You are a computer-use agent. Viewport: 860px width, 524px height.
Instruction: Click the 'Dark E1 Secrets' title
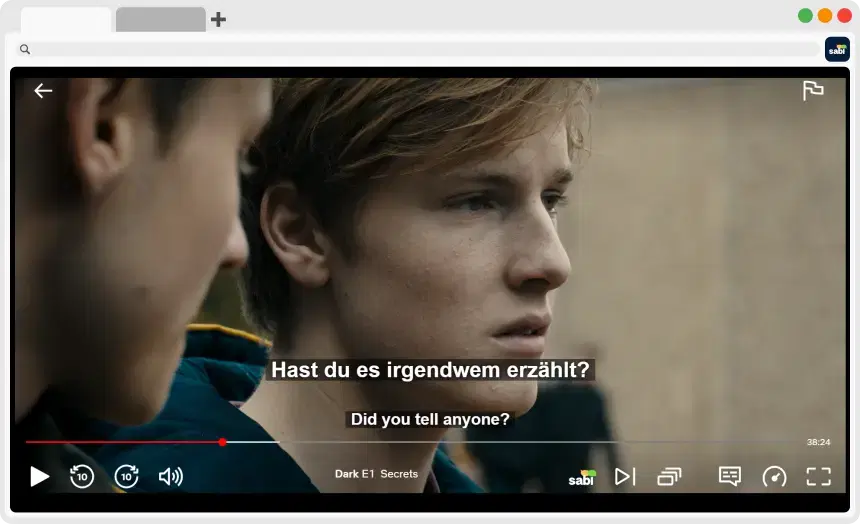(376, 474)
